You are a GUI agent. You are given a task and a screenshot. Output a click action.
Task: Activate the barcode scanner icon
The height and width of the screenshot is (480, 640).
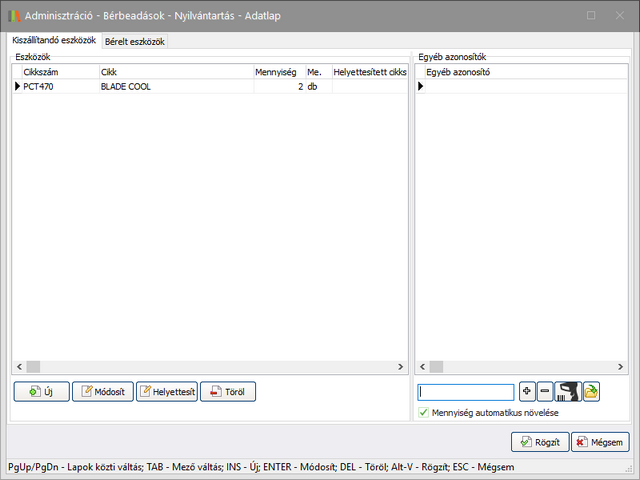[567, 392]
